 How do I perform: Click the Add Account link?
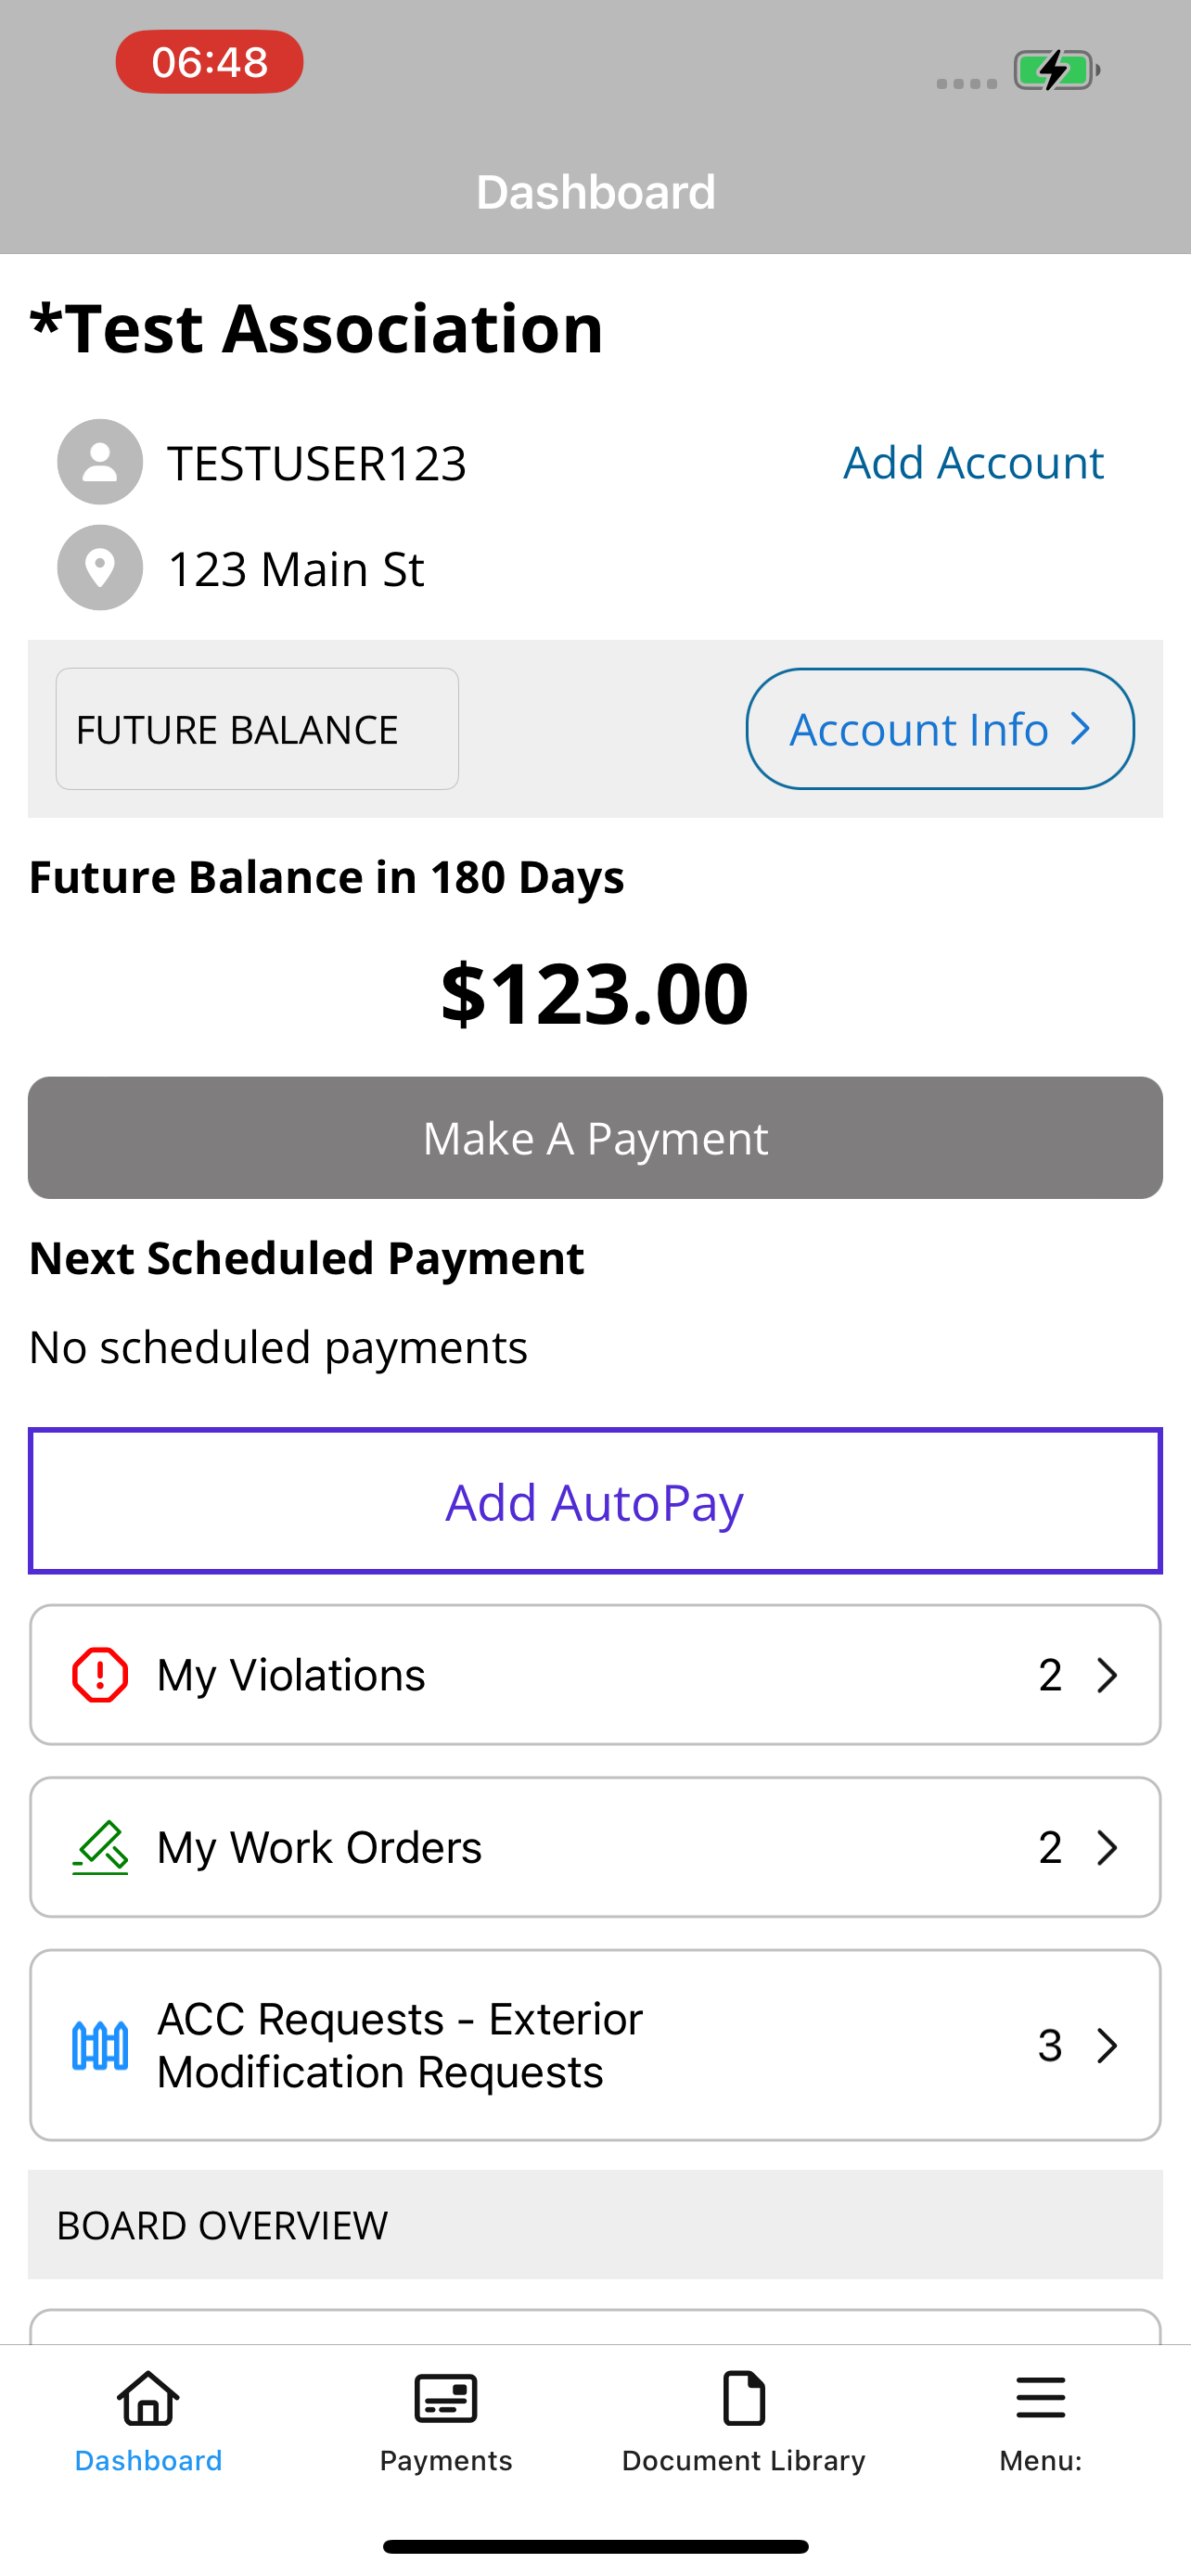973,462
